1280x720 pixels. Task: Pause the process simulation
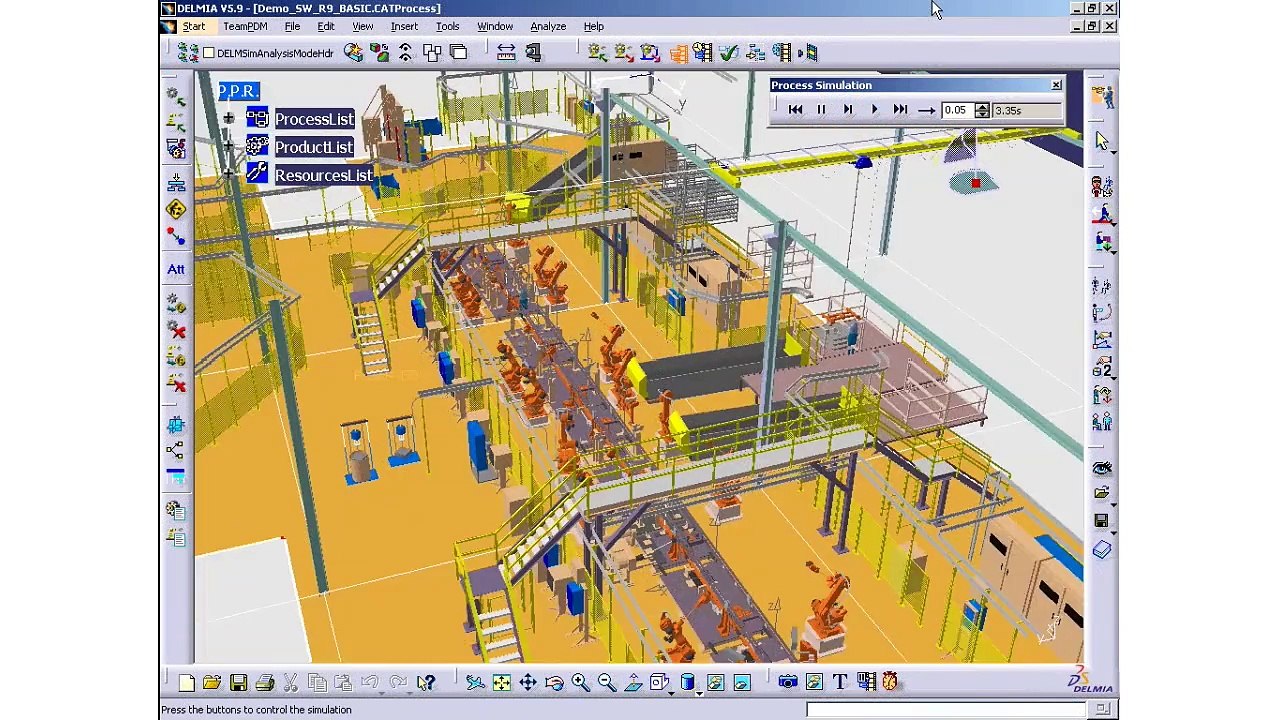click(821, 110)
